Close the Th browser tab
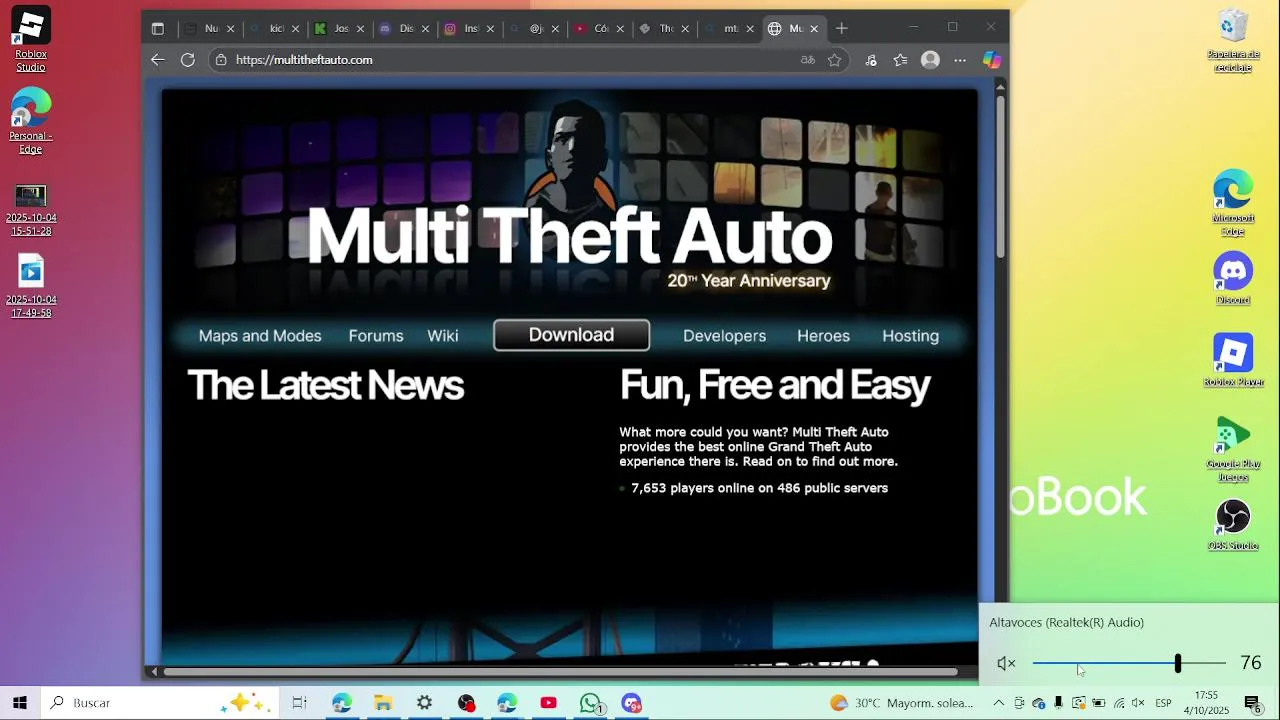The width and height of the screenshot is (1280, 720). [x=685, y=29]
